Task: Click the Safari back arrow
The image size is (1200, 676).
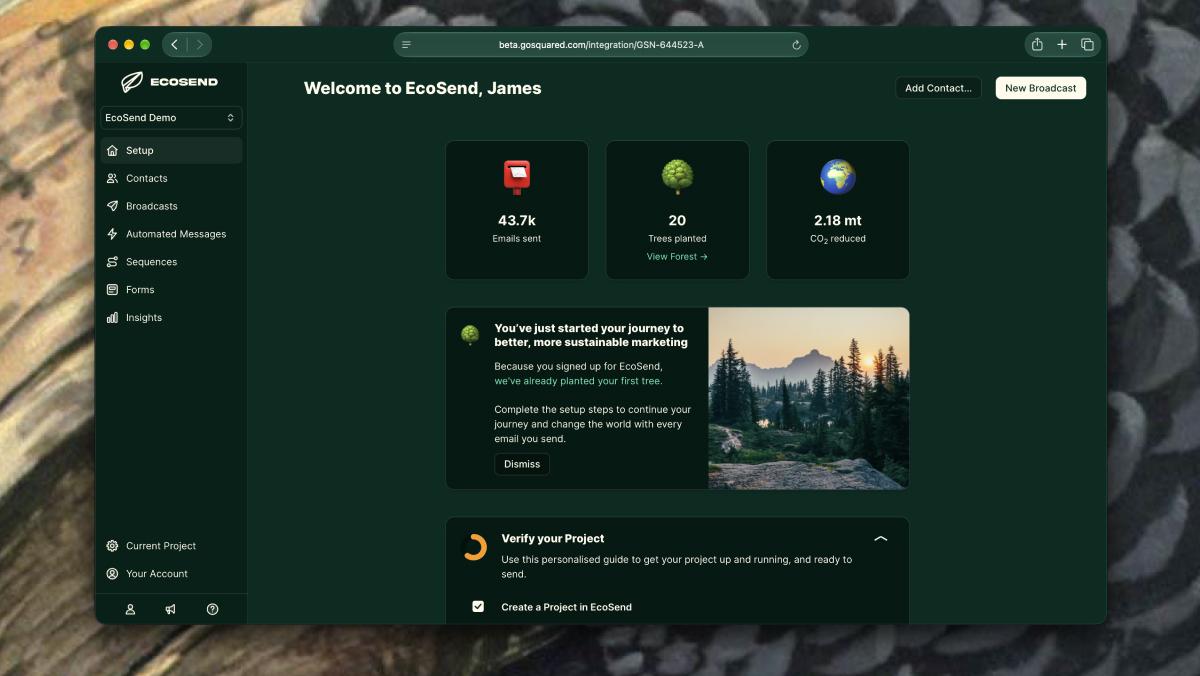Action: point(175,44)
